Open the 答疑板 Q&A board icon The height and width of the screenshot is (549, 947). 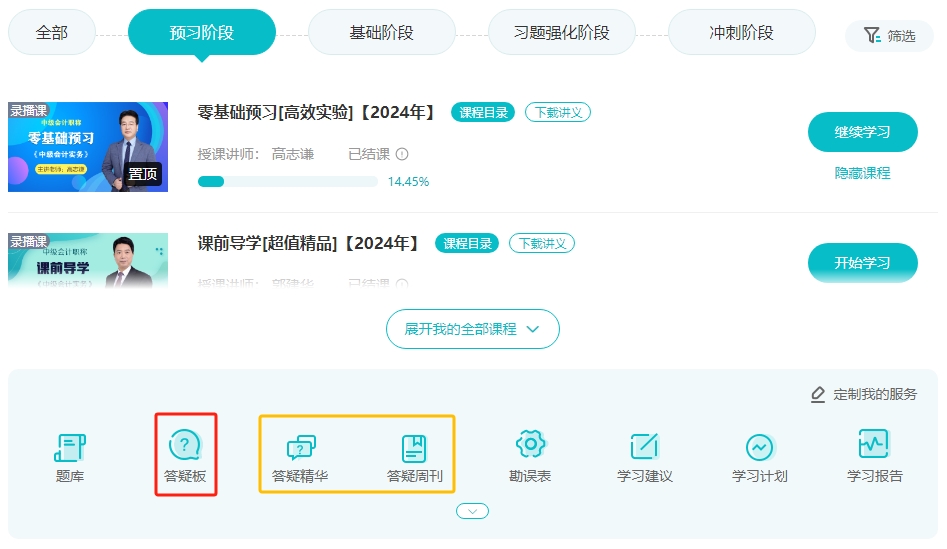185,446
